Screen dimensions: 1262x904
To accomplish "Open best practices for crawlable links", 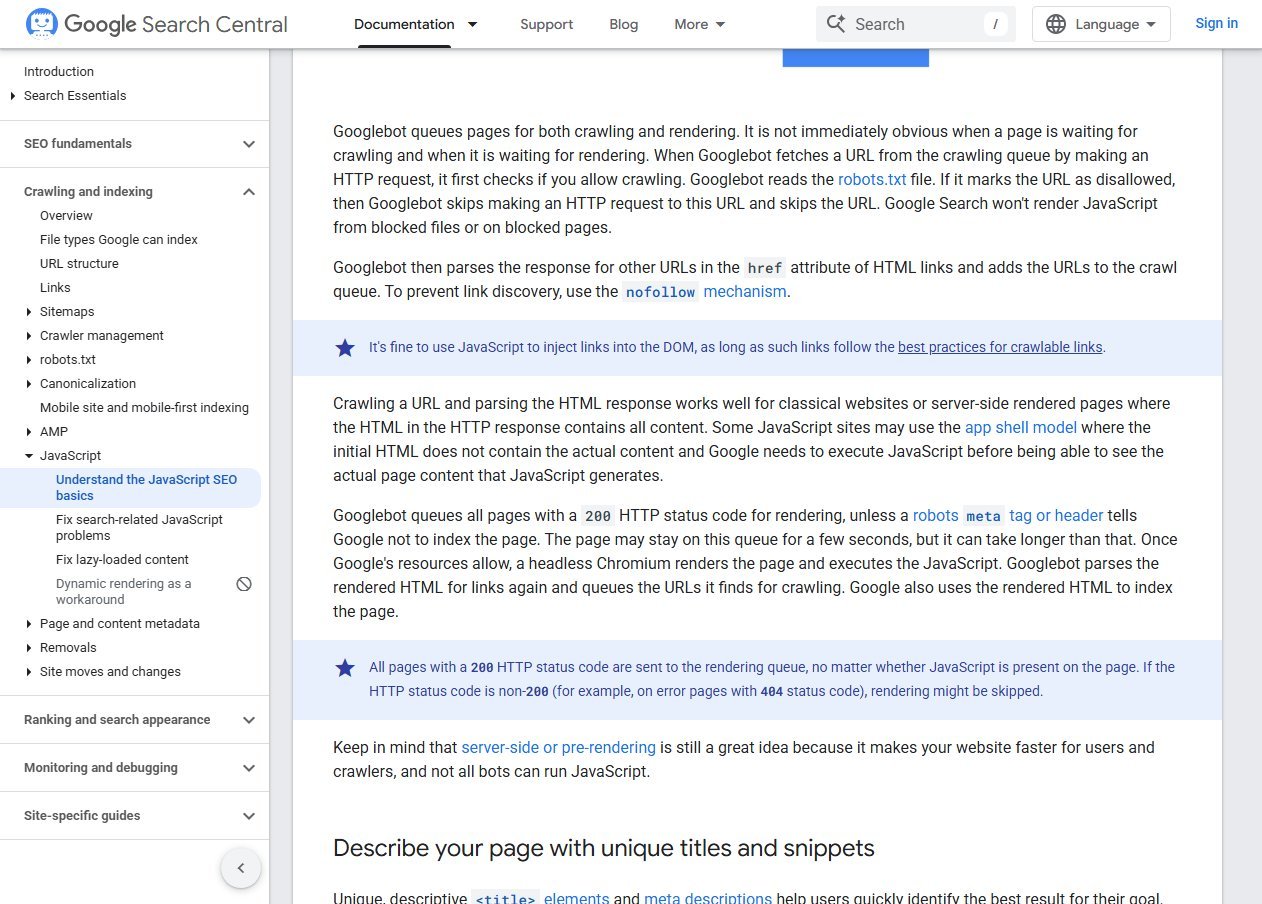I will [x=1000, y=348].
